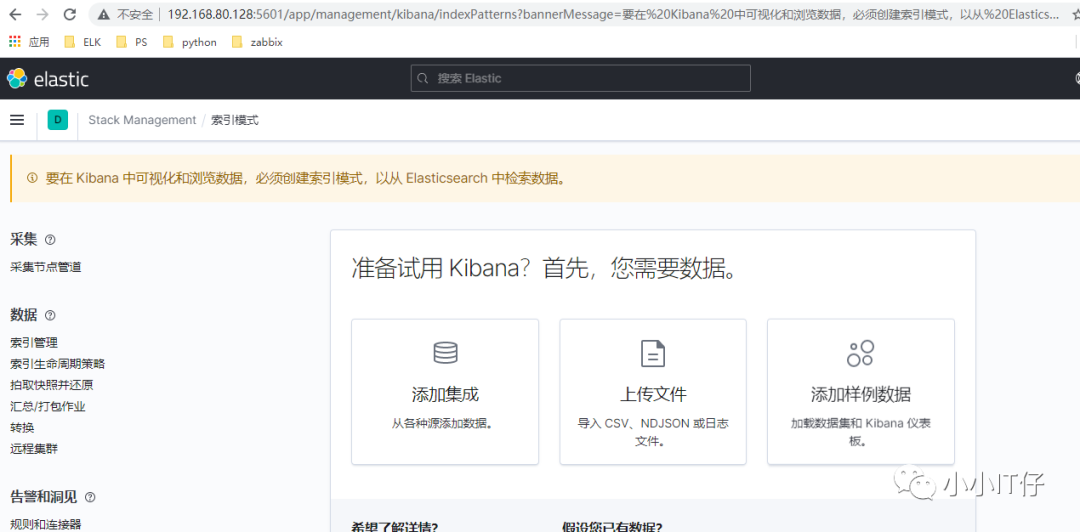Click the 从各种源添加数据 description
The image size is (1080, 532).
point(445,423)
